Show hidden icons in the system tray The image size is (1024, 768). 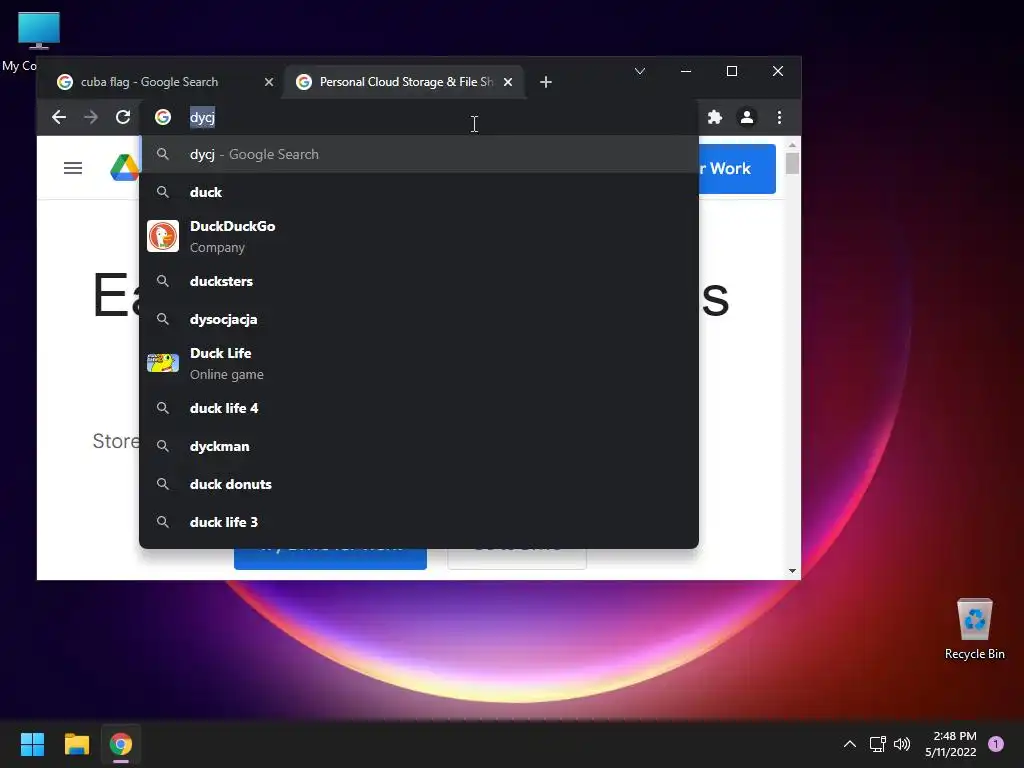[x=850, y=744]
